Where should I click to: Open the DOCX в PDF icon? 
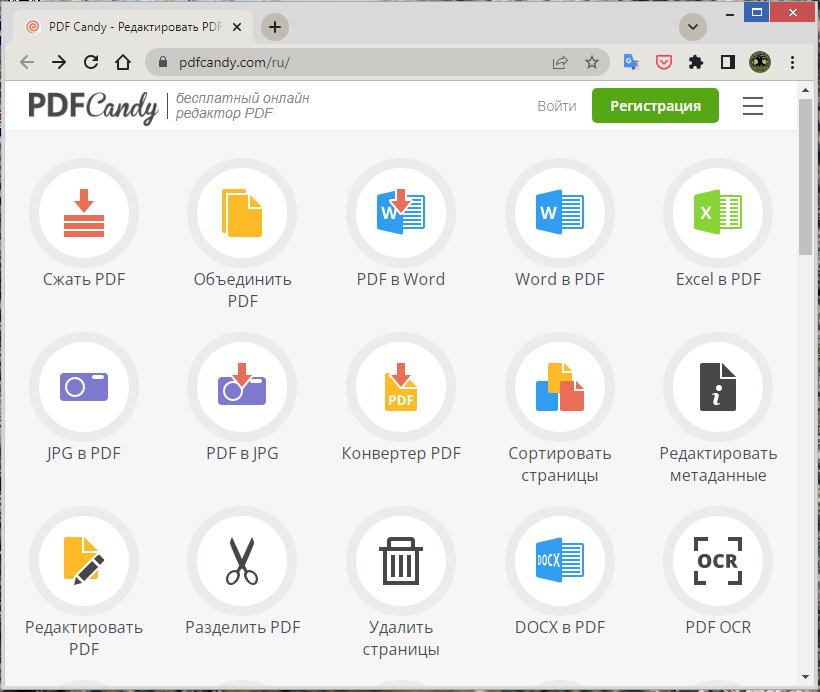tap(560, 561)
